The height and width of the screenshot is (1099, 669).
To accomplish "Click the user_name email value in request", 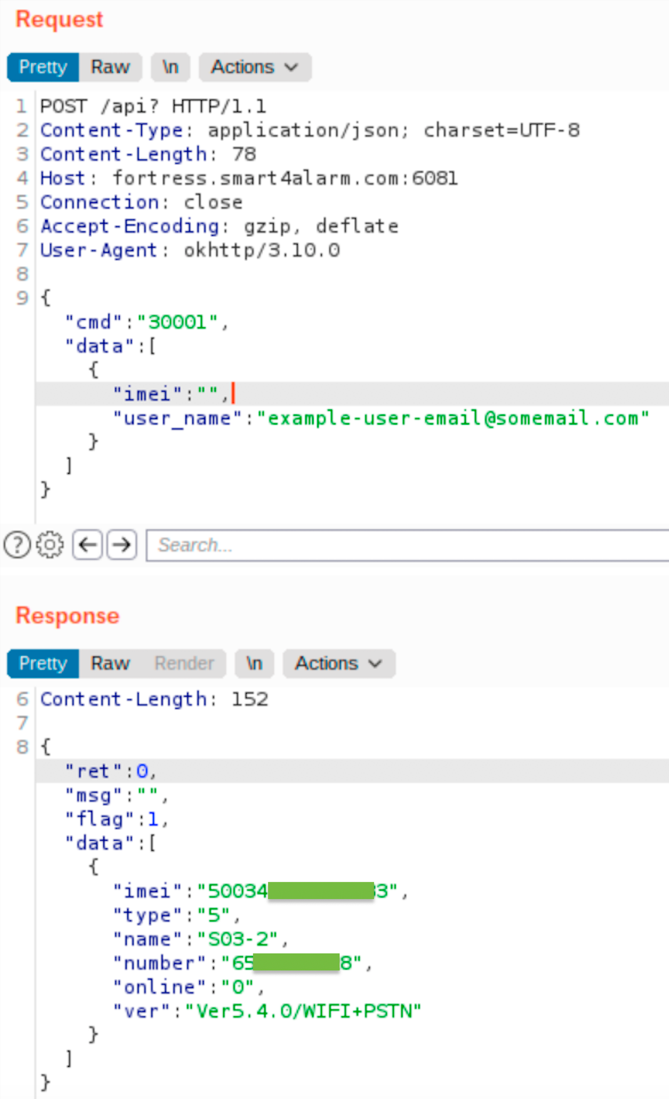I will point(454,418).
